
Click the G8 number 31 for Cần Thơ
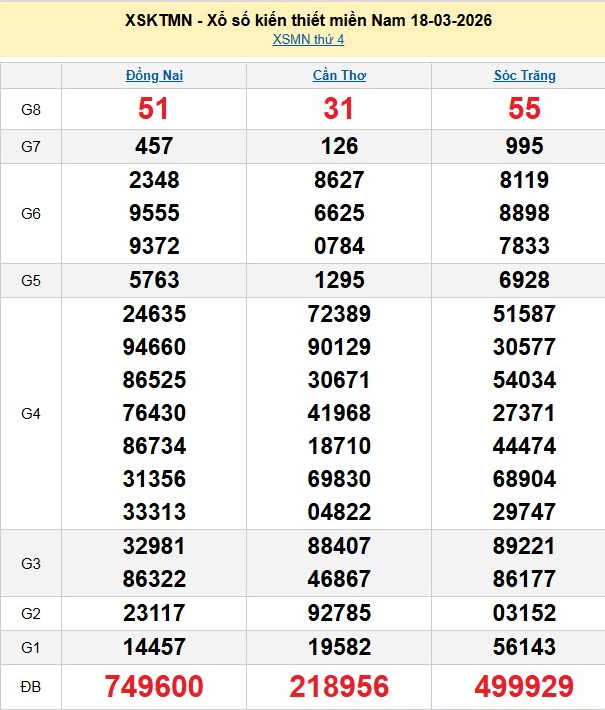339,109
